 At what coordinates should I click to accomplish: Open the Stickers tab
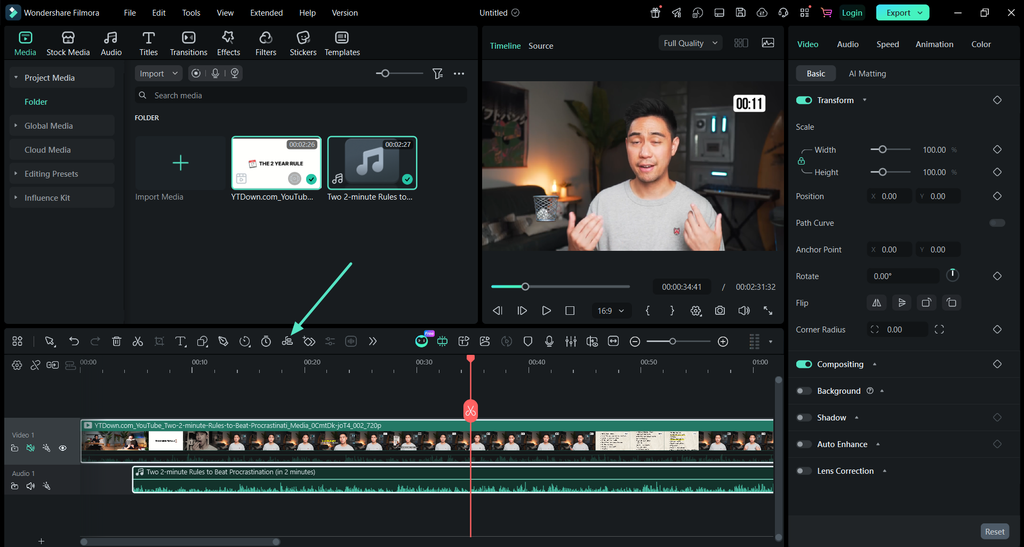pos(303,44)
